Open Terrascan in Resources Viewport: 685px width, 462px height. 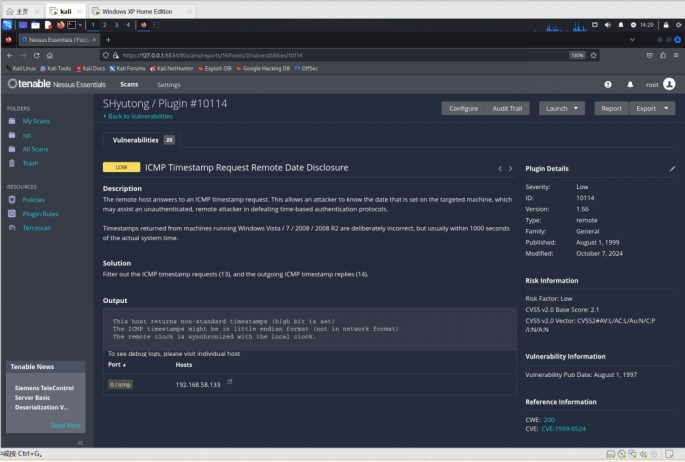[x=37, y=228]
